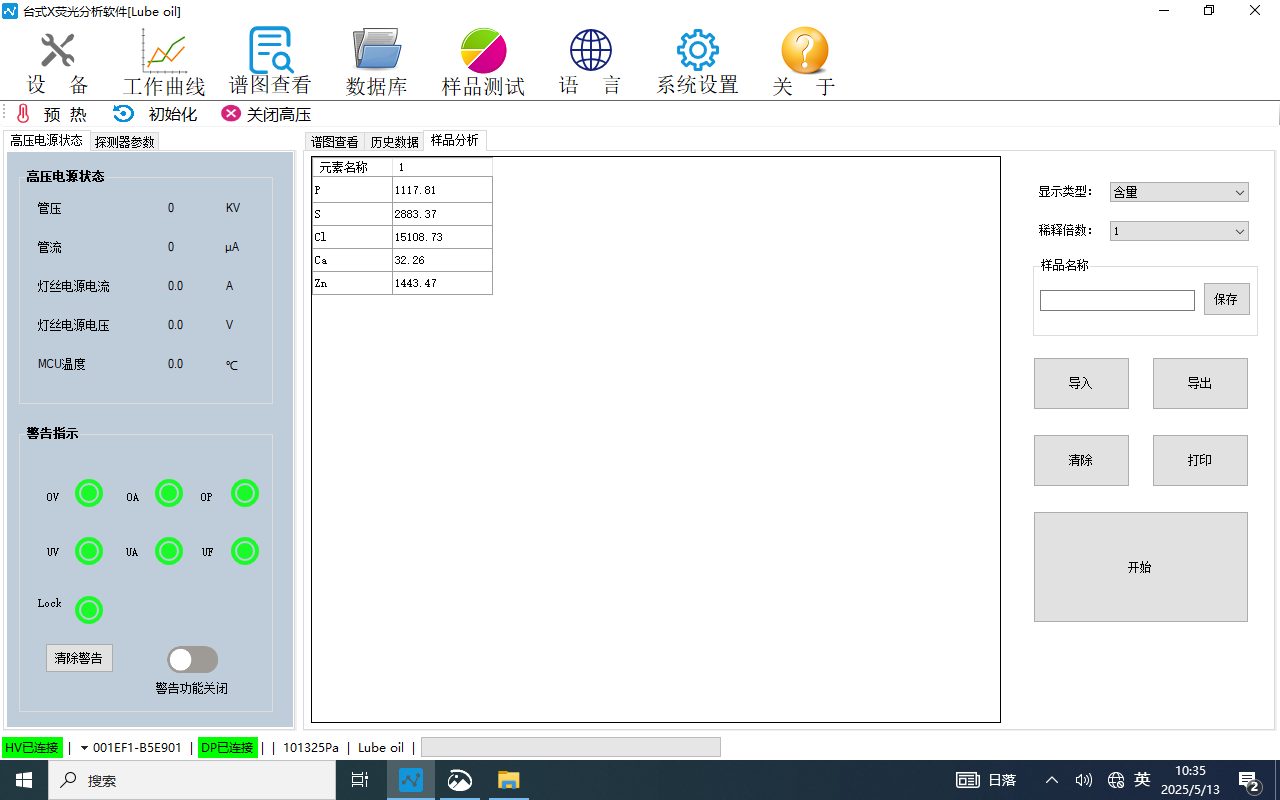Image resolution: width=1280 pixels, height=800 pixels.
Task: Click the OV green warning indicator
Action: click(89, 493)
